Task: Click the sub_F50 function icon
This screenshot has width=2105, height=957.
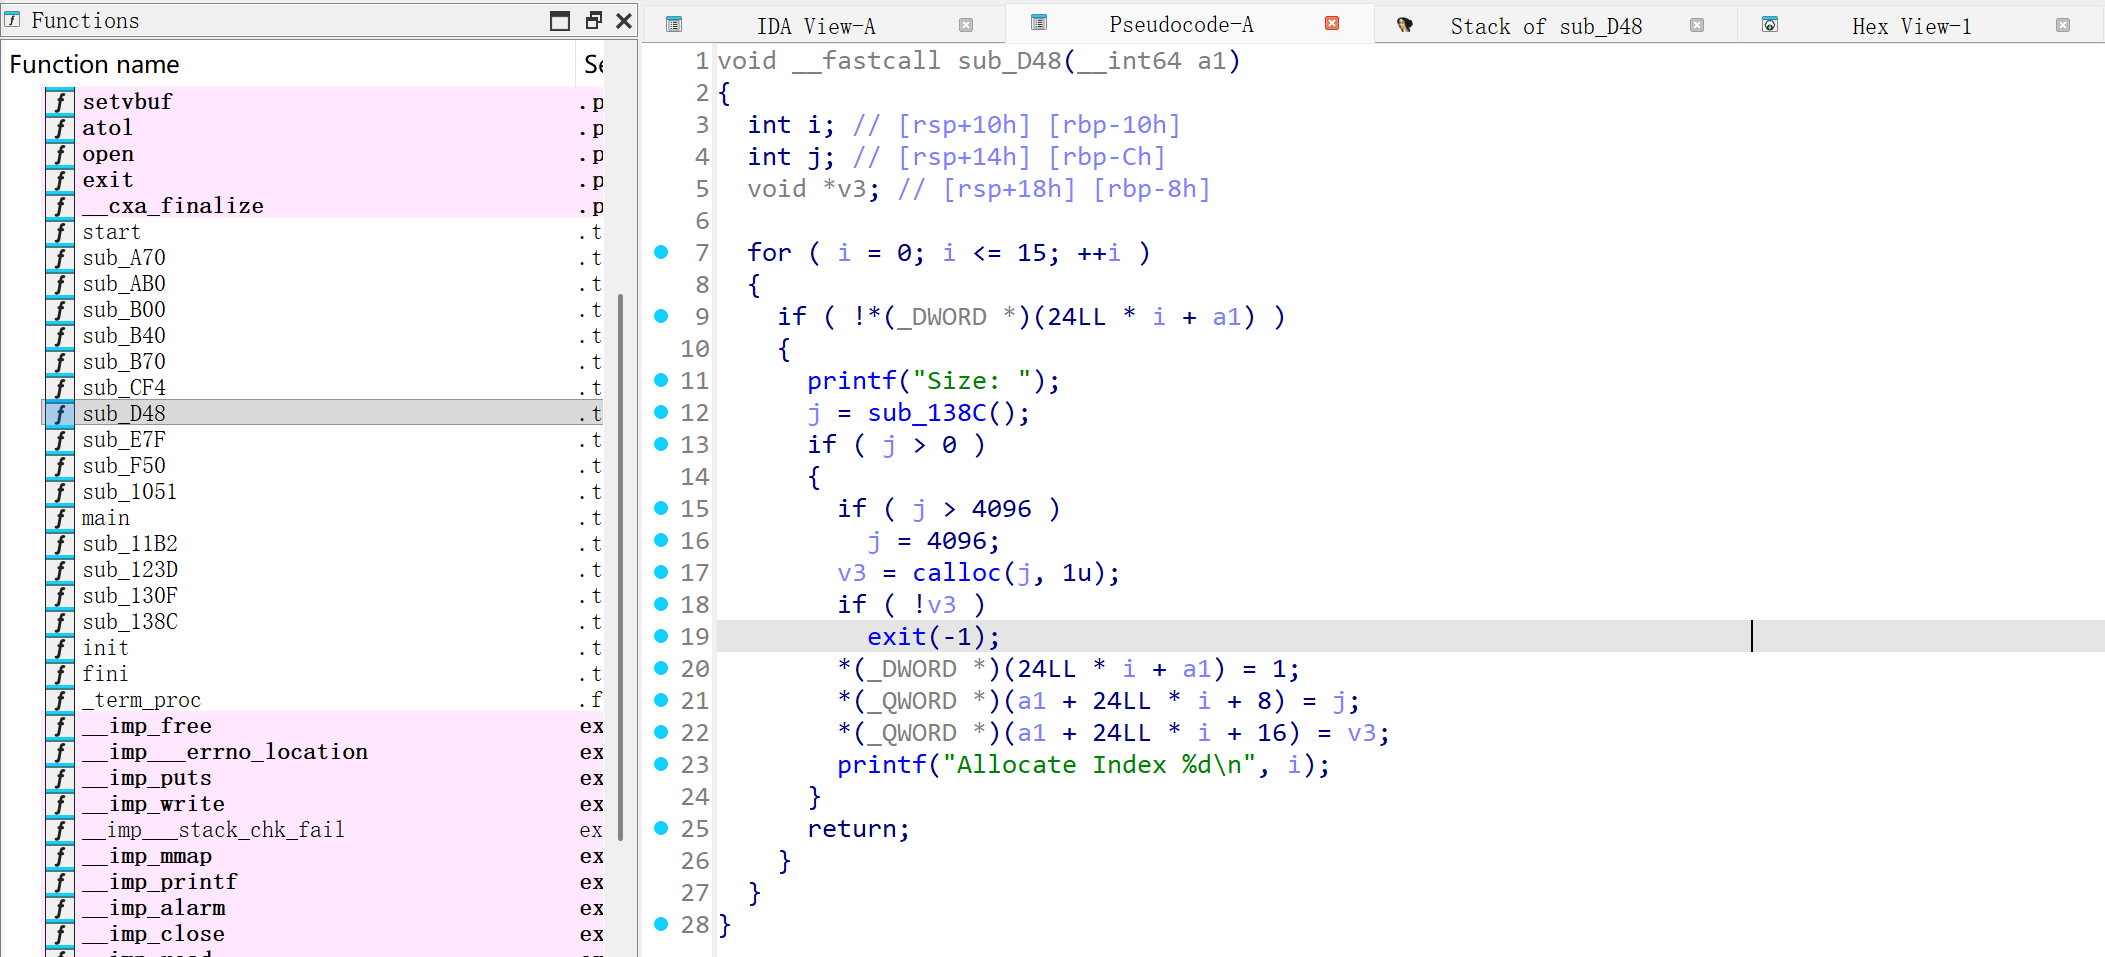Action: point(60,466)
